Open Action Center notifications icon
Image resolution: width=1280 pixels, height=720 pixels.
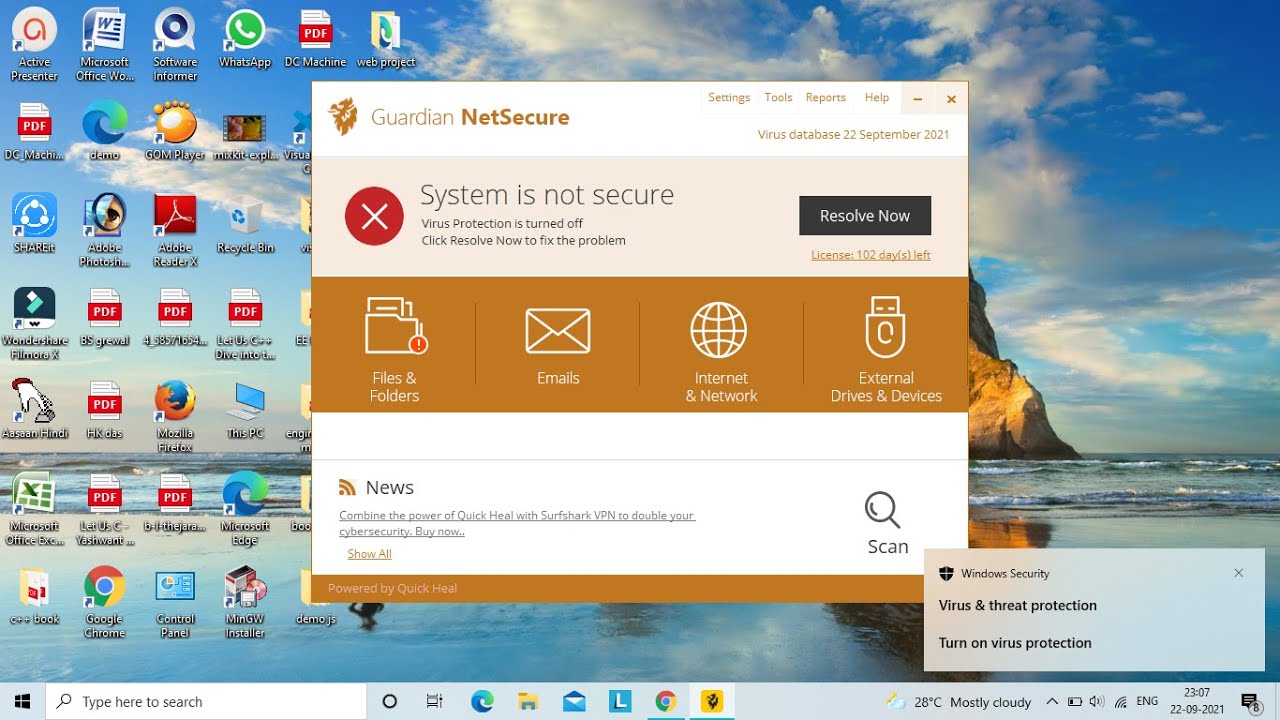tap(1250, 701)
